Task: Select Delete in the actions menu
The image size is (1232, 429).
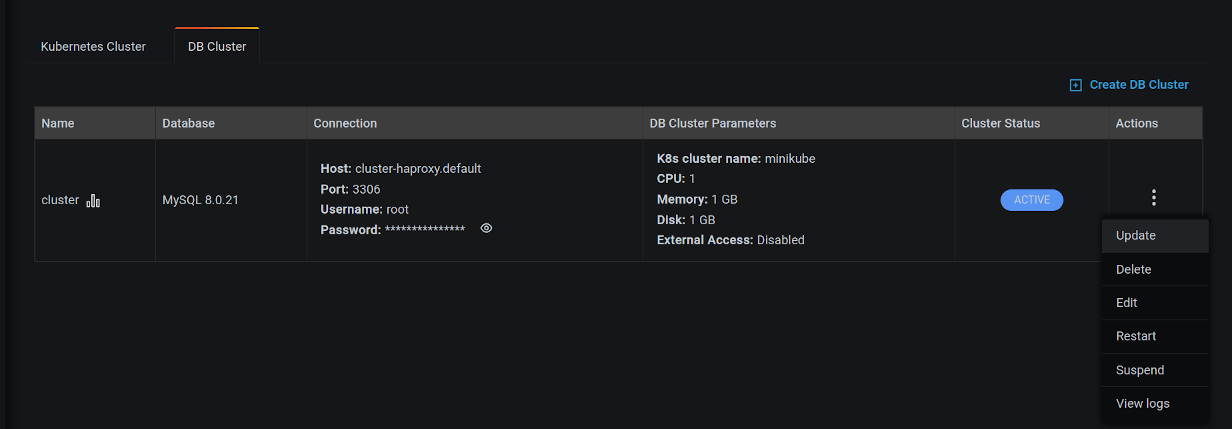Action: click(x=1133, y=270)
